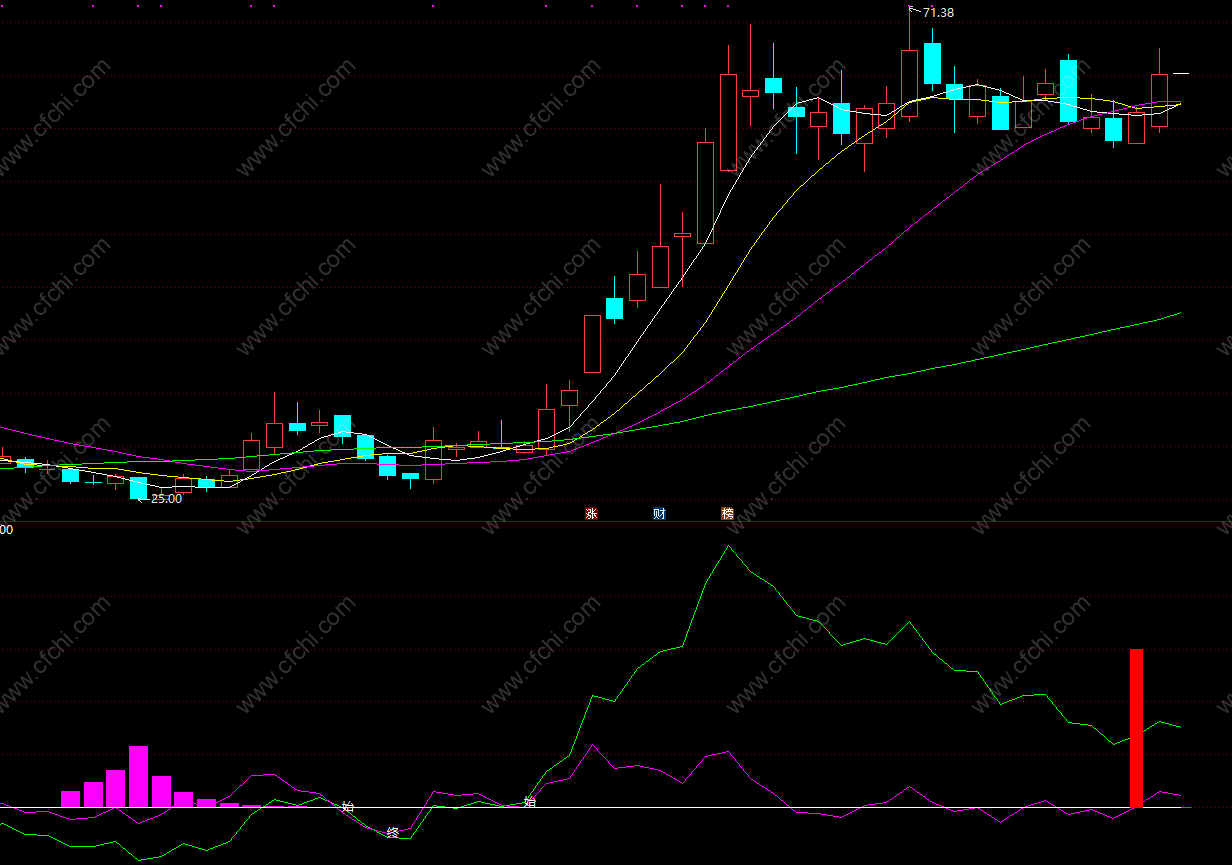Screen dimensions: 1232x865
Task: Click the tallest magenta histogram bar
Action: click(138, 776)
